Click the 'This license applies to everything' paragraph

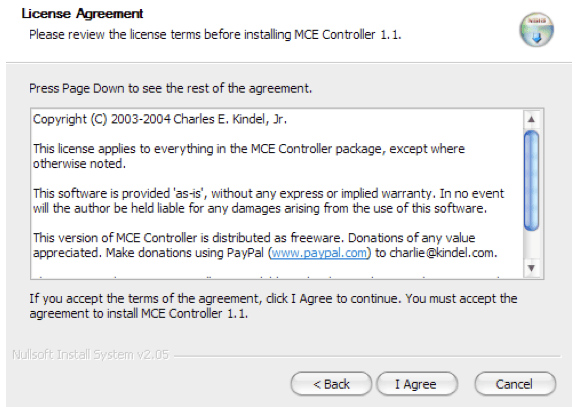tap(249, 156)
